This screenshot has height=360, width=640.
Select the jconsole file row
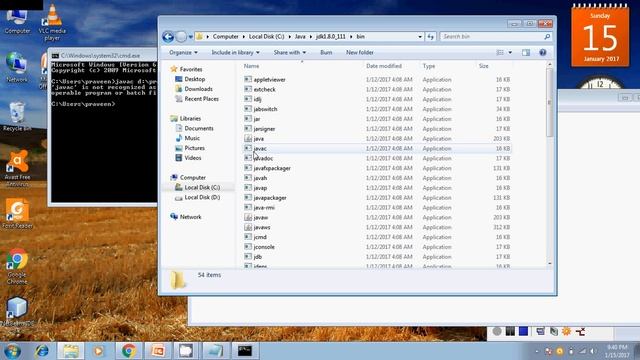[x=377, y=247]
